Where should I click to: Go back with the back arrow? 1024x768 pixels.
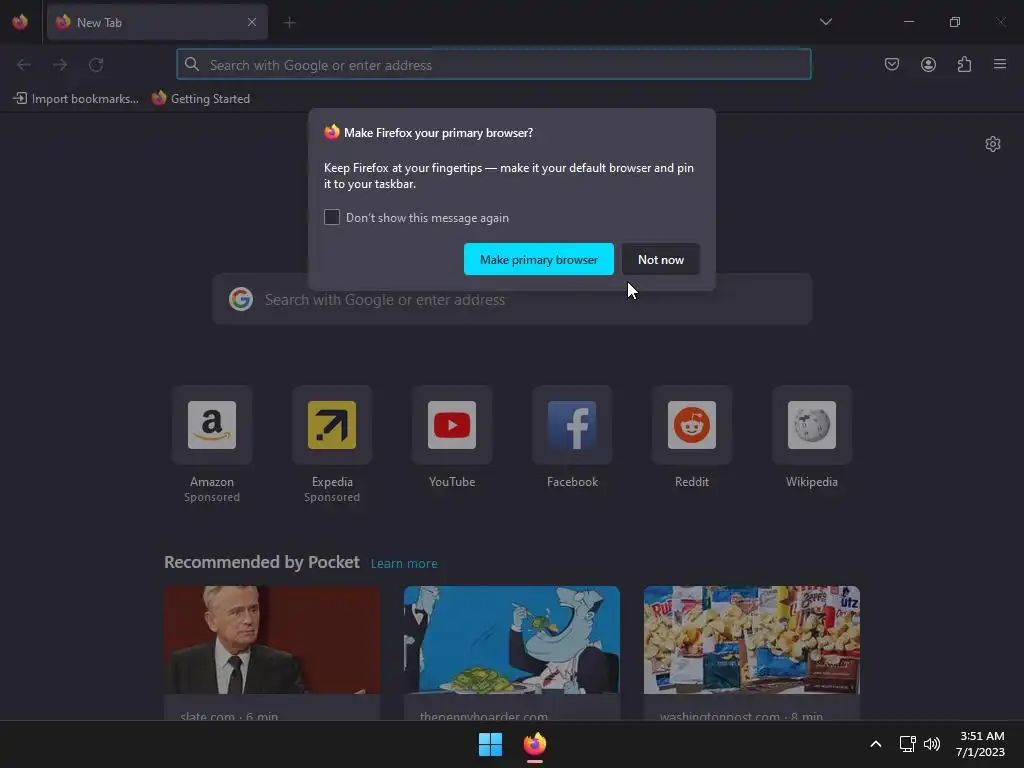coord(24,65)
